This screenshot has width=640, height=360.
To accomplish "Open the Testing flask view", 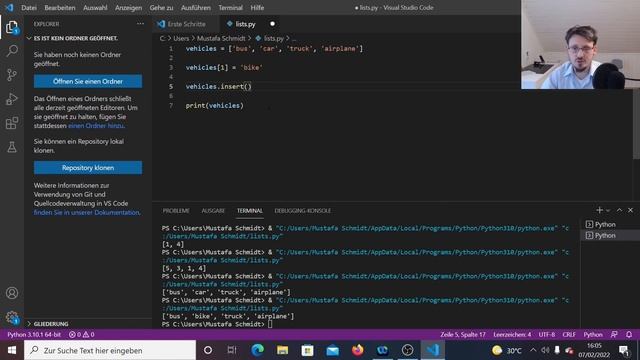I will tap(12, 147).
